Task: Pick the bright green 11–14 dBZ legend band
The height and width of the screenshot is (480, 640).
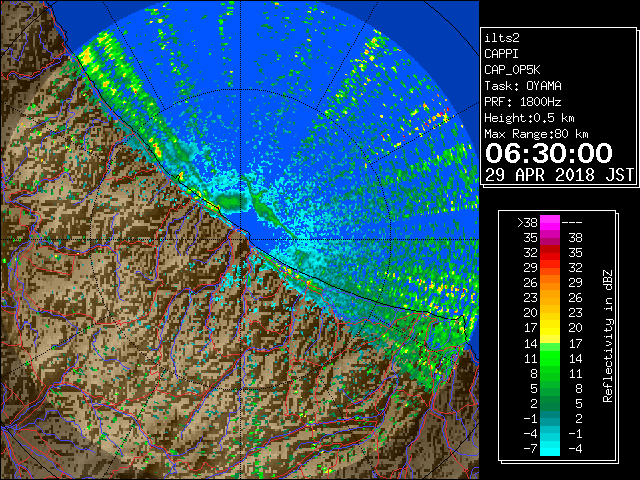Action: coord(550,358)
